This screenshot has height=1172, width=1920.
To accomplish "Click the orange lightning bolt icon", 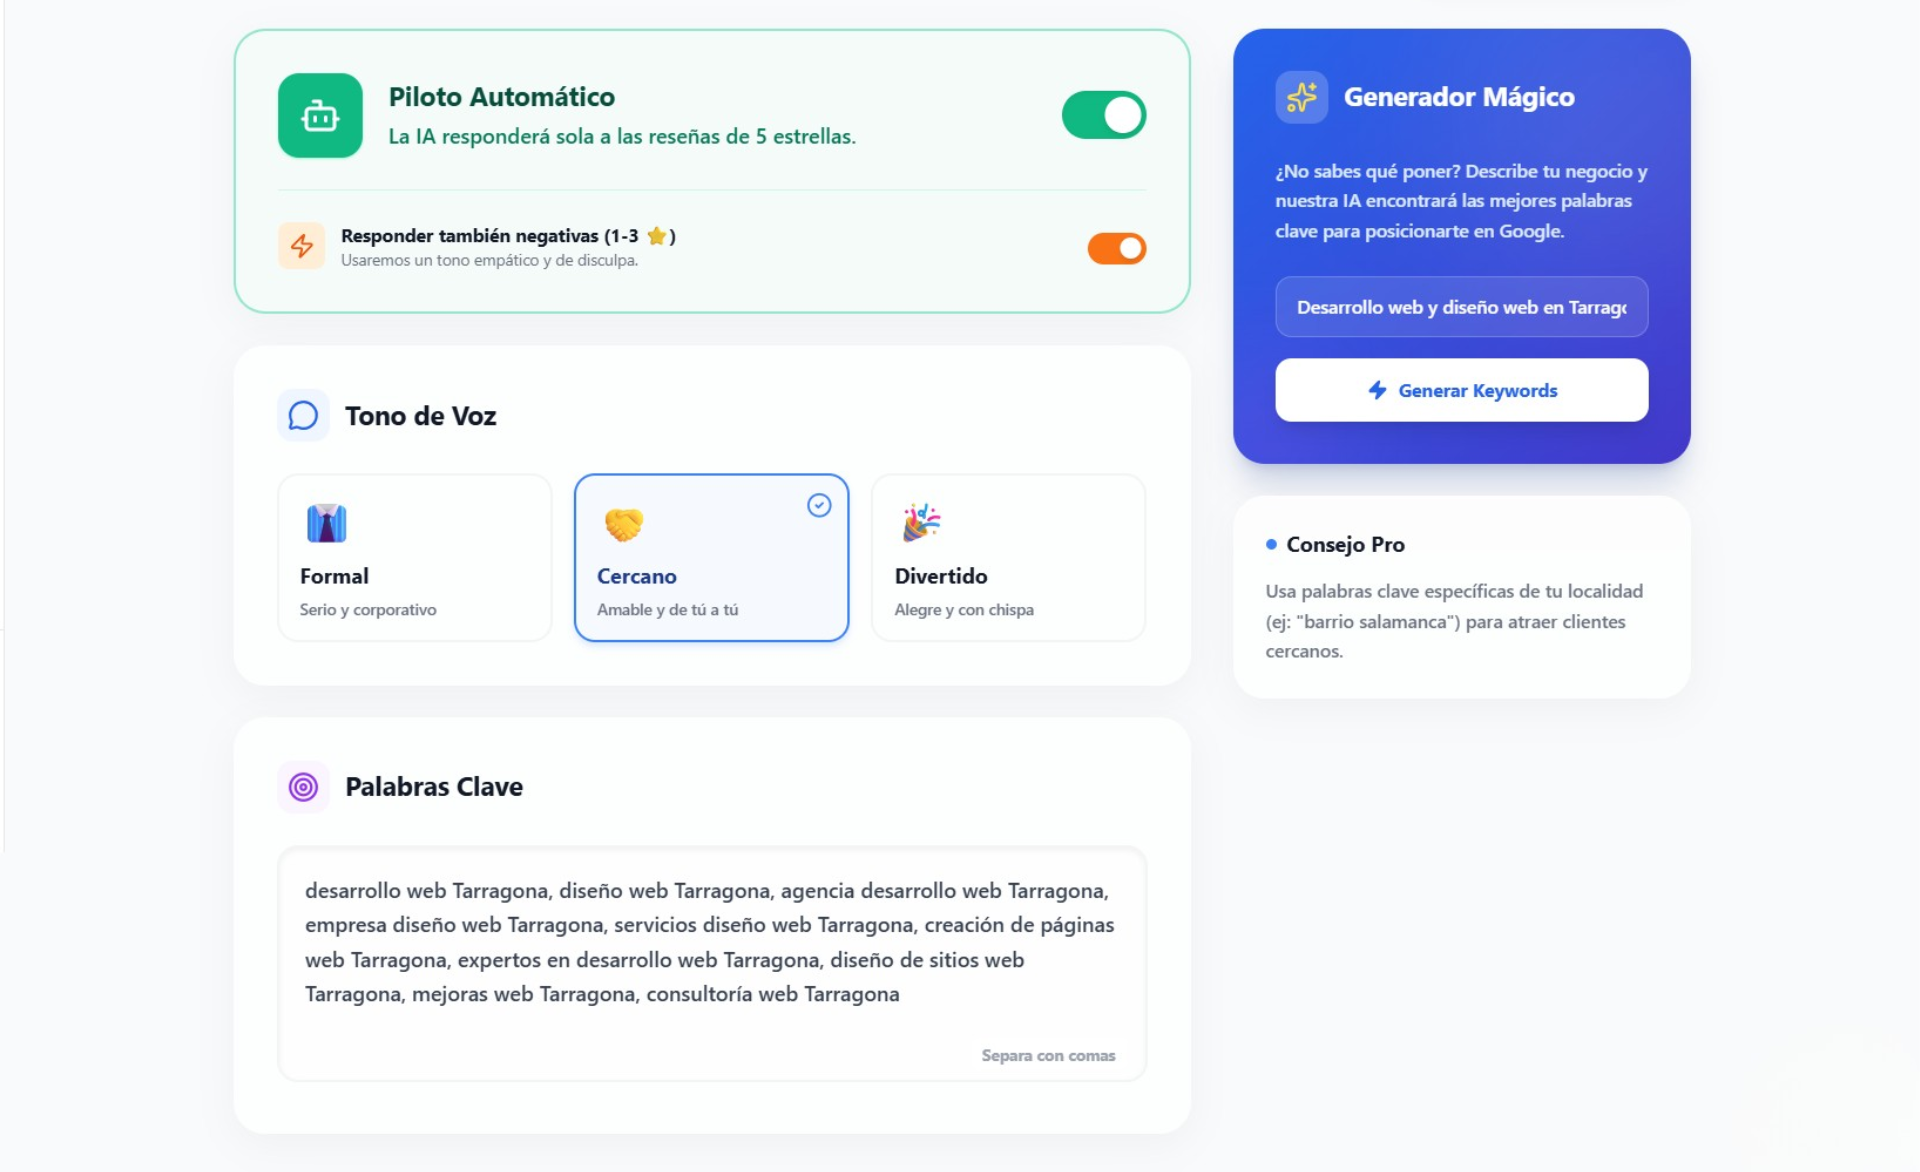I will [302, 246].
